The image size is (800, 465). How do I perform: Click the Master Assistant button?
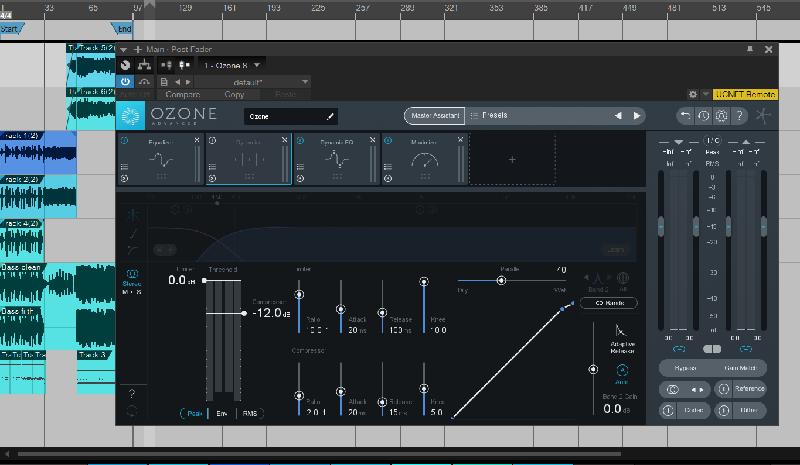click(435, 116)
